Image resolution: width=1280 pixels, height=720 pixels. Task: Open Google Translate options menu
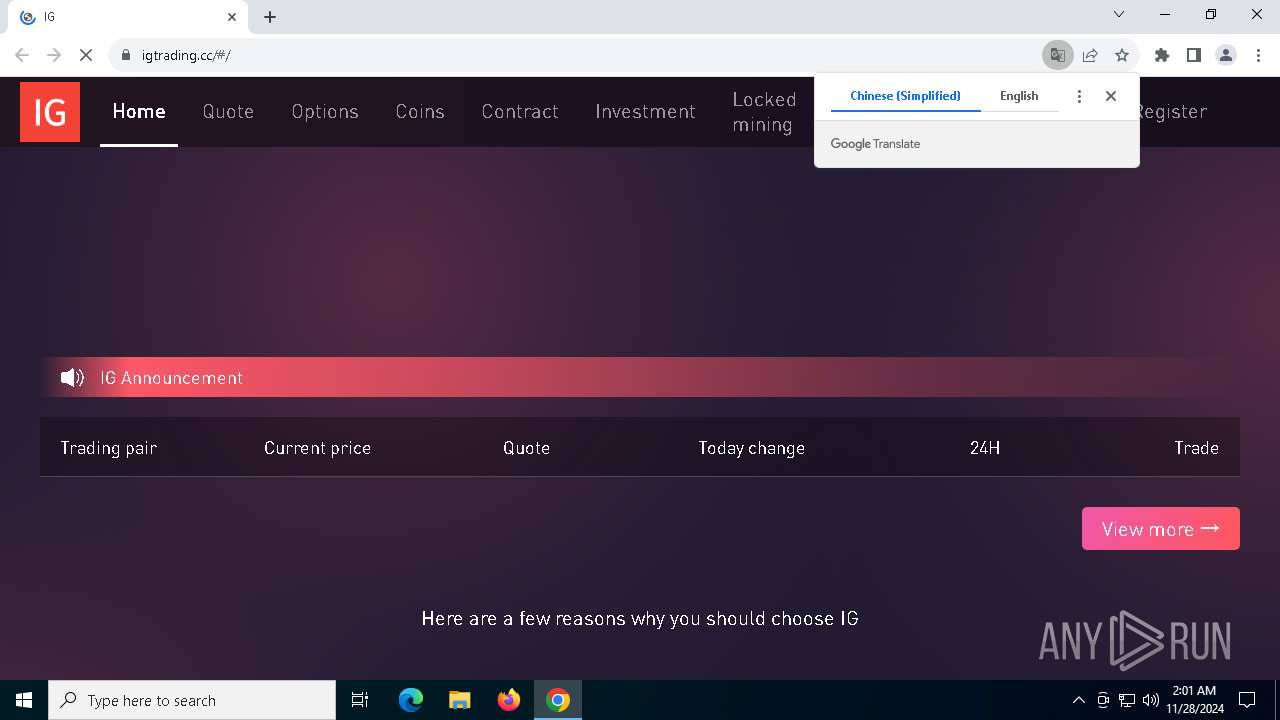(x=1079, y=96)
